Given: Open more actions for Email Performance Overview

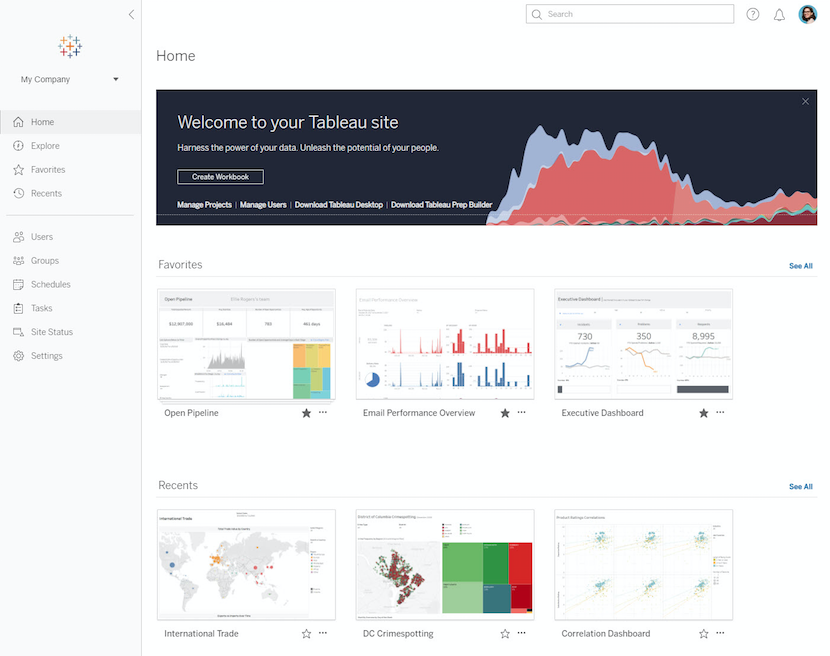Looking at the screenshot, I should [521, 412].
